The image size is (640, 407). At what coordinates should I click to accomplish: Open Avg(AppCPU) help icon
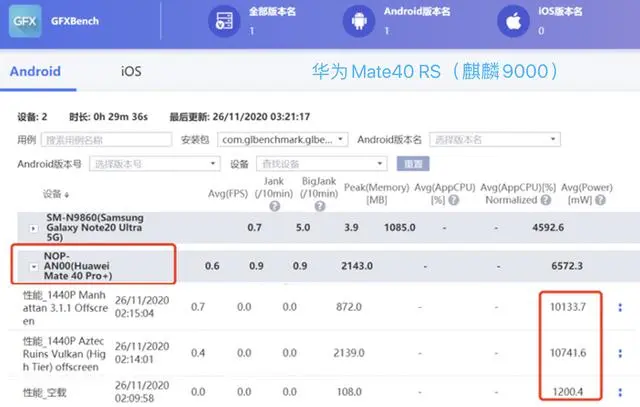453,200
